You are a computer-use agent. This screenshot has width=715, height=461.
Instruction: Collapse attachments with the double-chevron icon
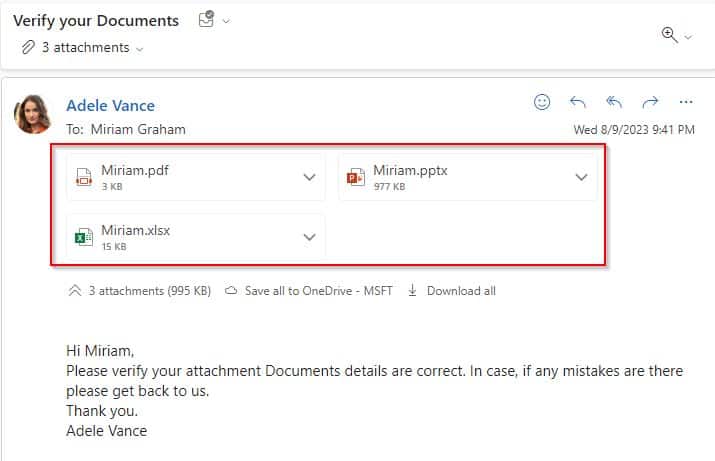(x=75, y=290)
